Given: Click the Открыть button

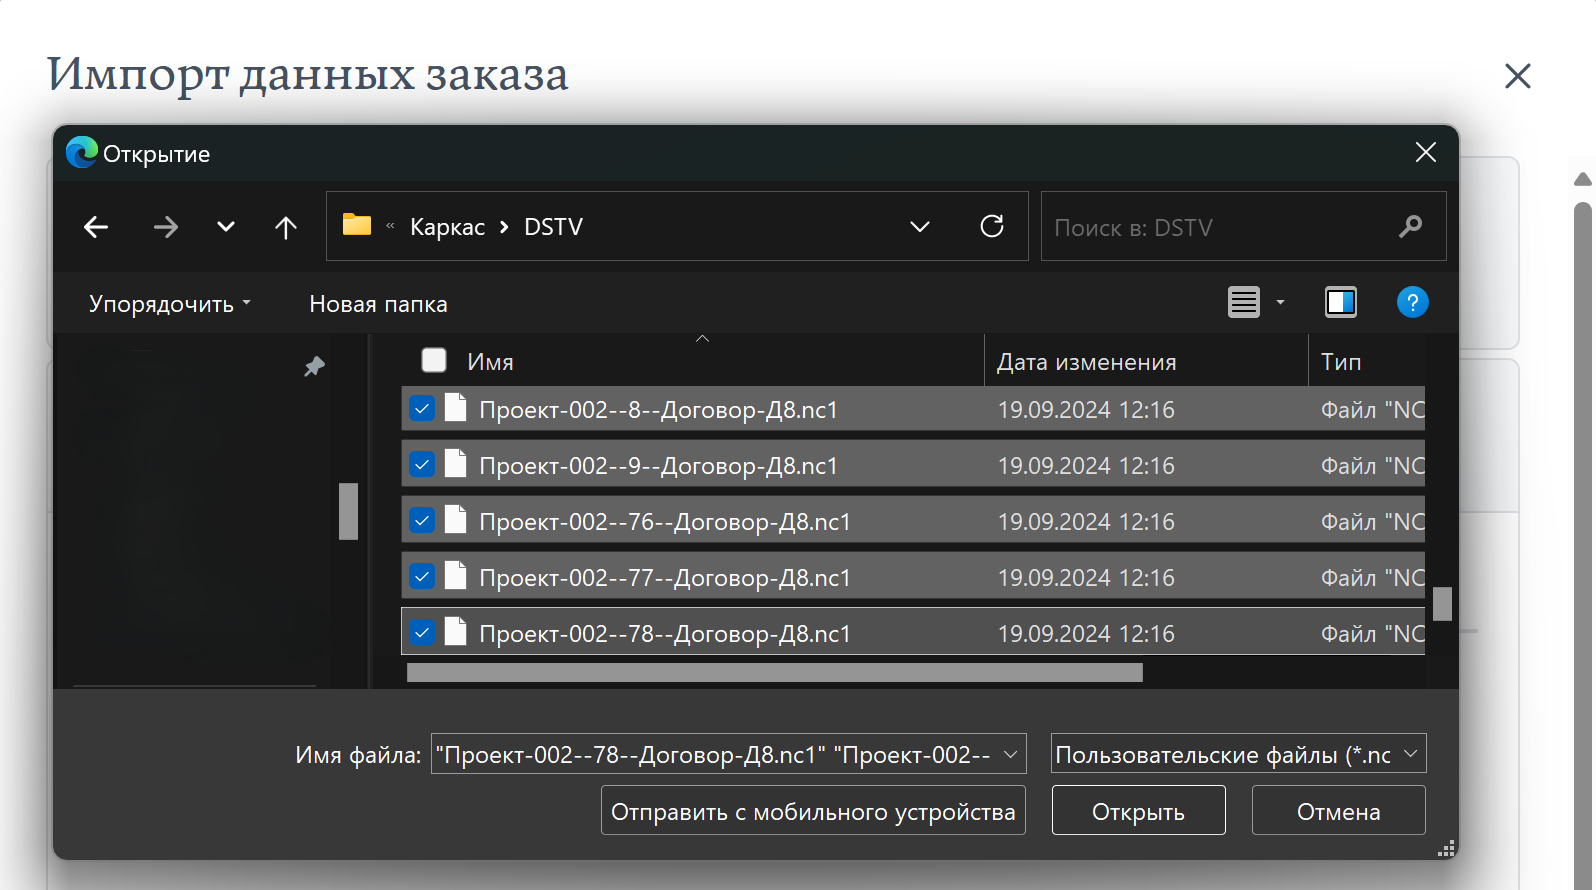Looking at the screenshot, I should 1138,810.
